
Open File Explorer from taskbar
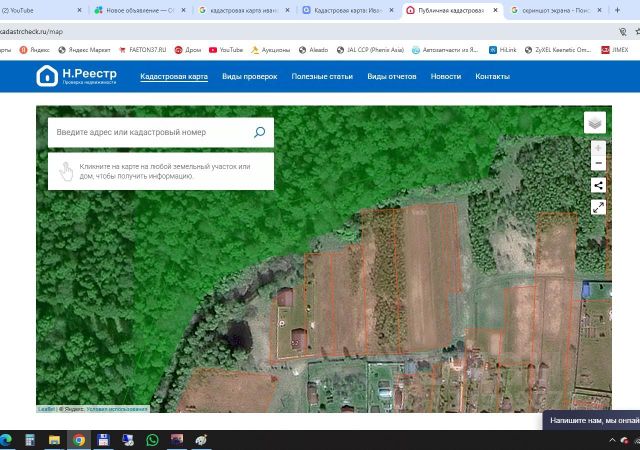(54, 440)
